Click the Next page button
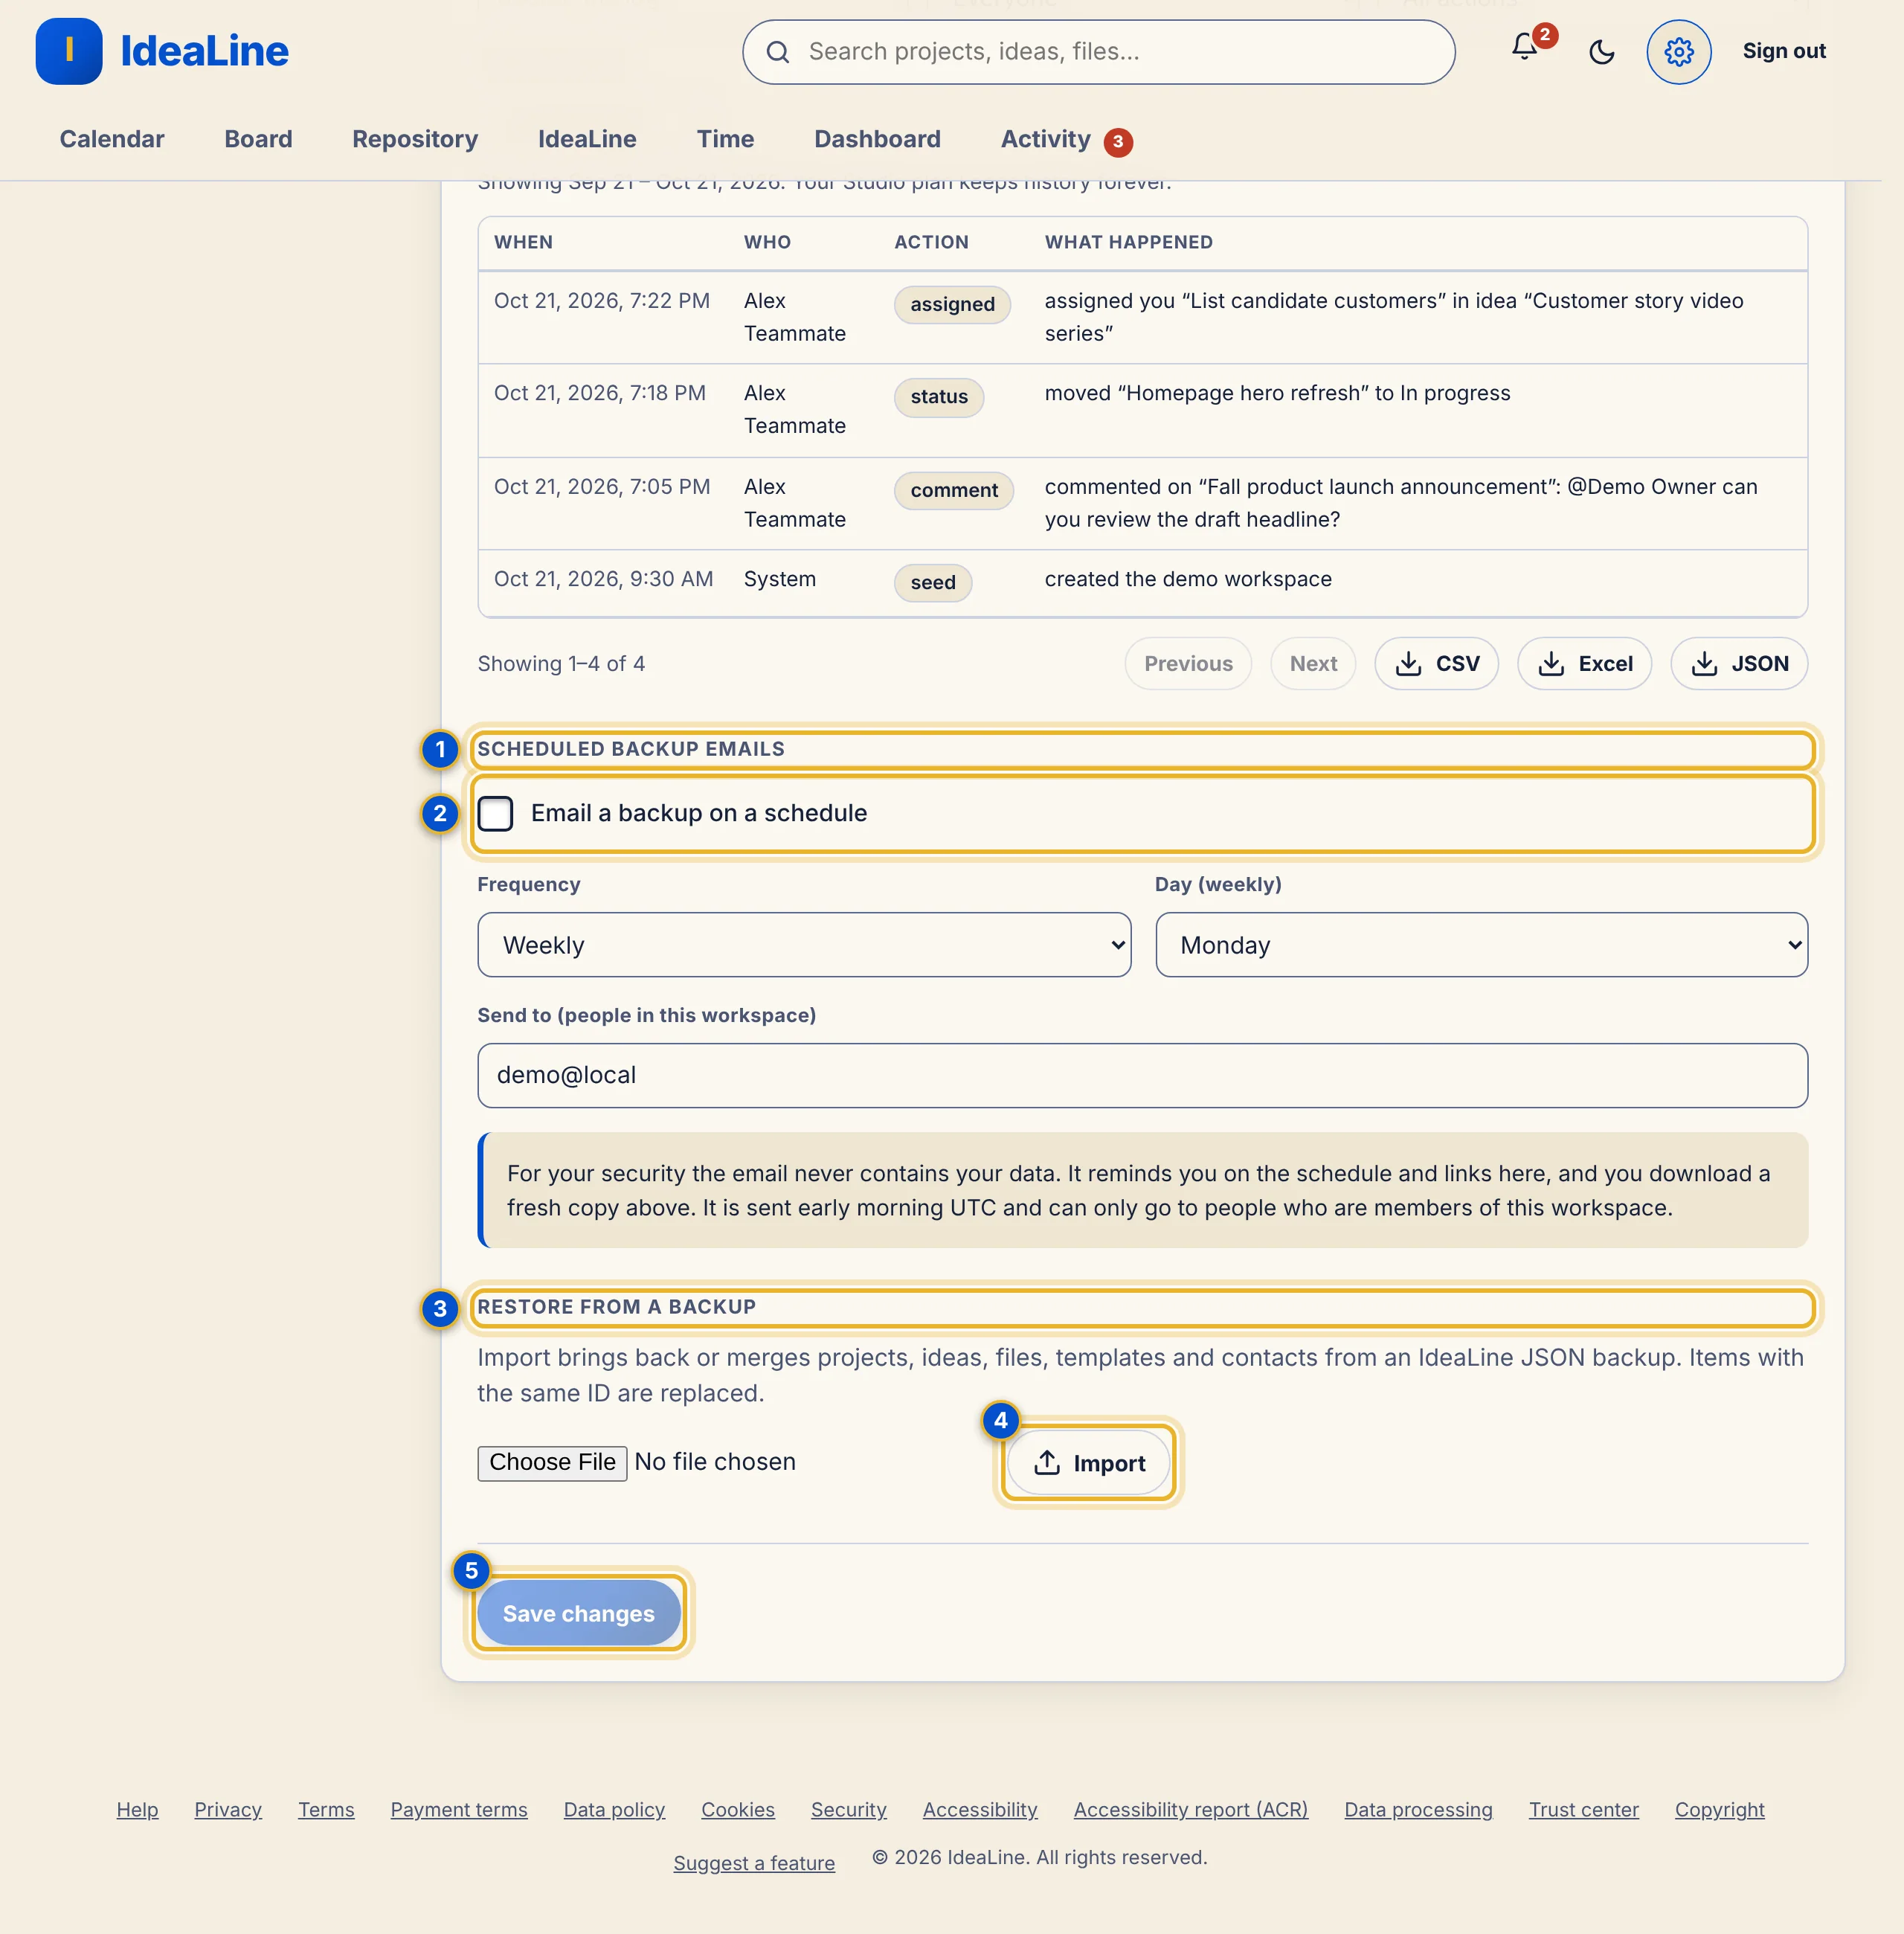This screenshot has width=1904, height=1934. (1312, 663)
